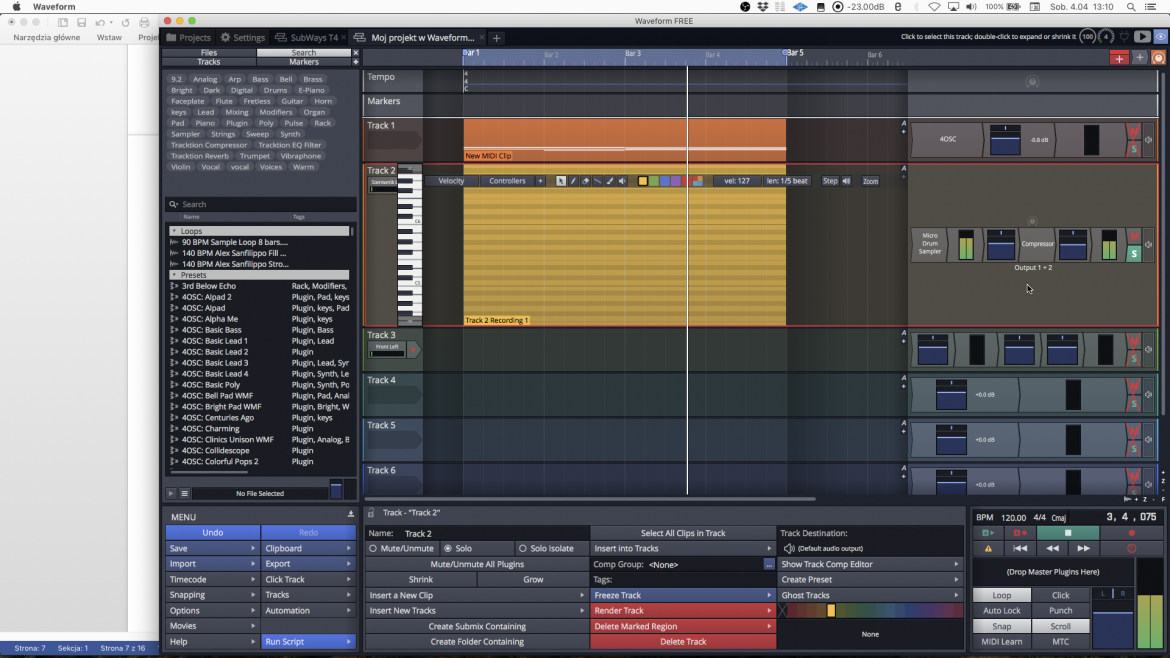Click the Undo button
Screen dimensions: 1170x658
(x=213, y=533)
